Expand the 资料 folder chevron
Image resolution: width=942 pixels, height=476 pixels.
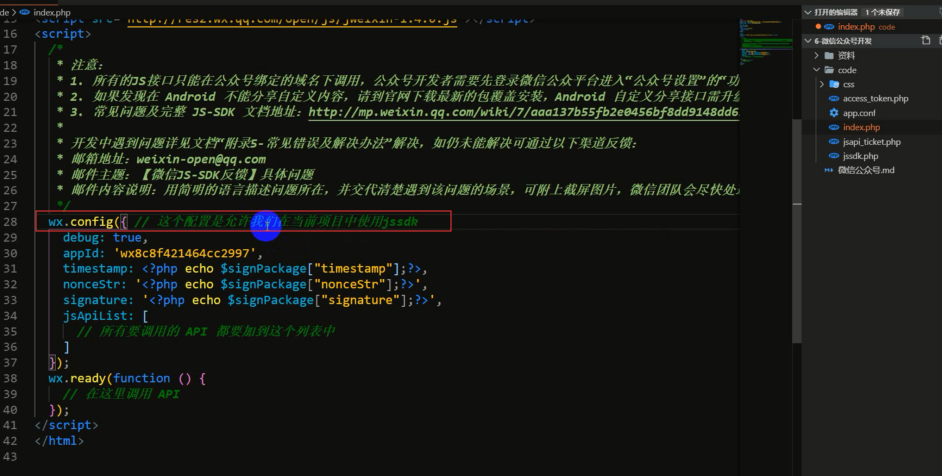coord(816,55)
